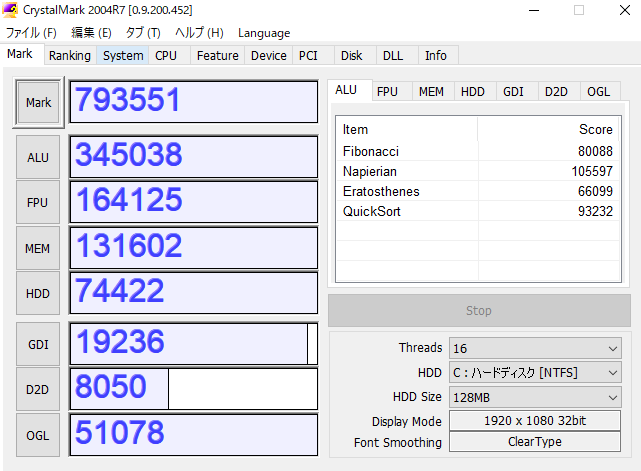Launch the MEM benchmark test
This screenshot has width=641, height=471.
pos(38,248)
